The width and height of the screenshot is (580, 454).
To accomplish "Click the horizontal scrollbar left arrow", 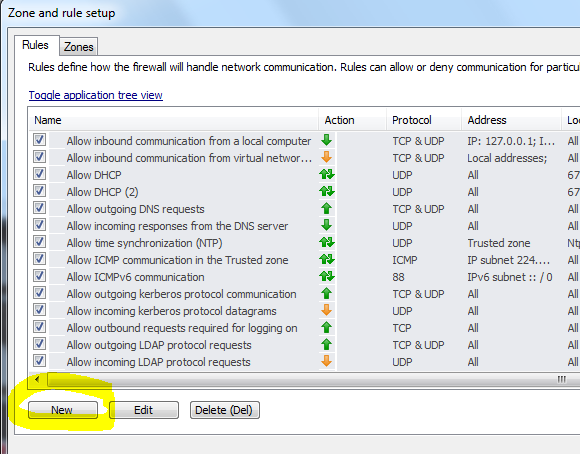I will click(37, 380).
